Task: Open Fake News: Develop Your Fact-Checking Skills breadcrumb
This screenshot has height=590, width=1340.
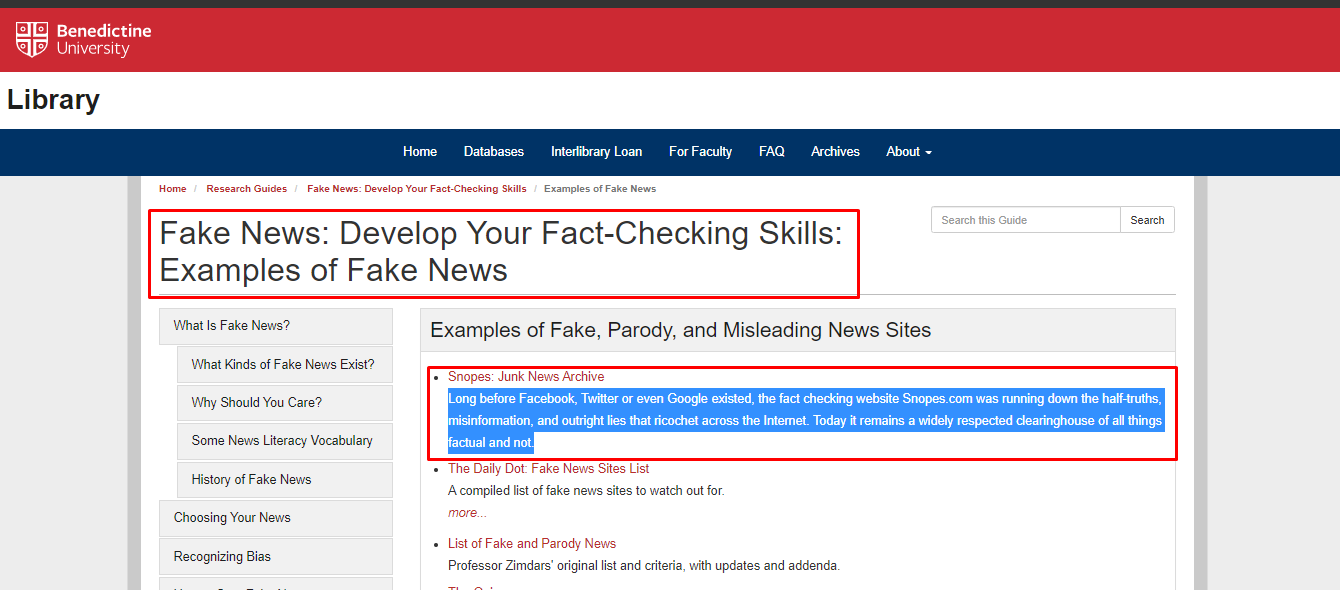Action: [416, 188]
